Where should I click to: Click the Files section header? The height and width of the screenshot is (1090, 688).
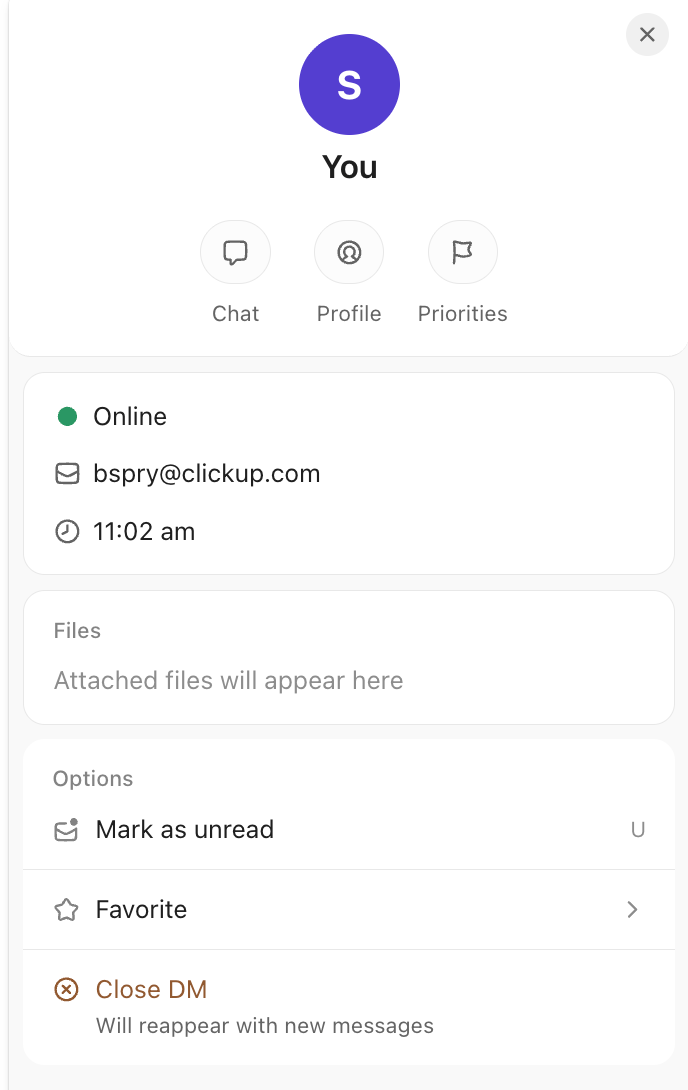pyautogui.click(x=77, y=631)
